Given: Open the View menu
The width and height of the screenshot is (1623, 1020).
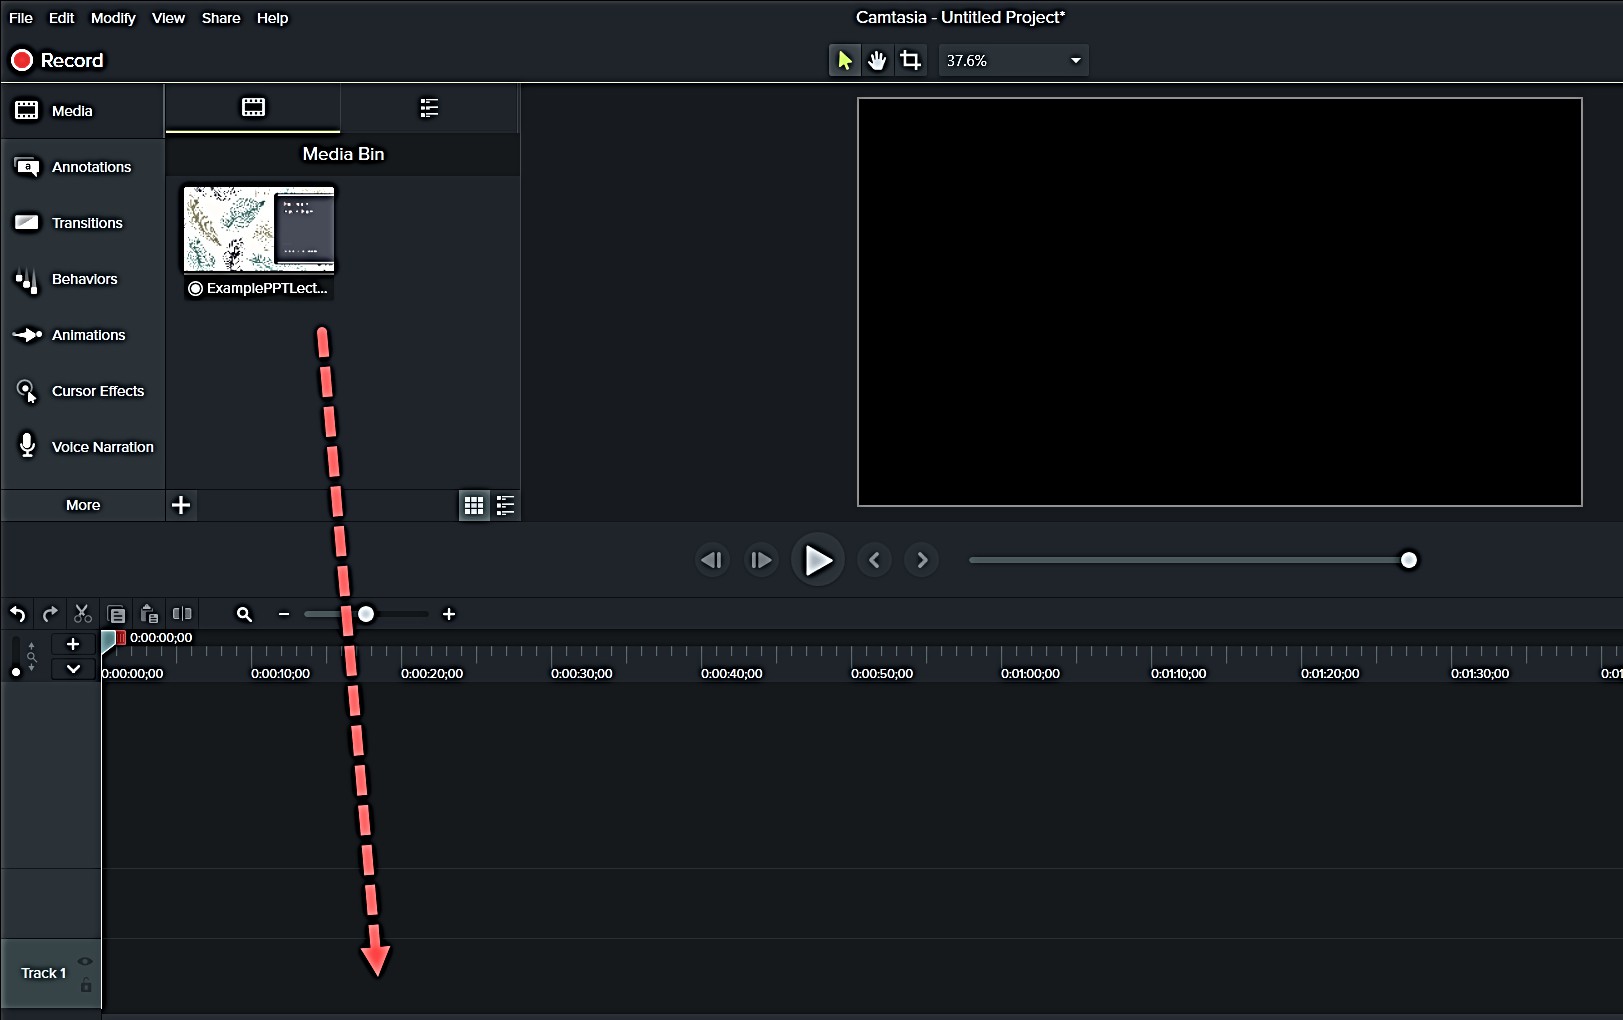Looking at the screenshot, I should [168, 18].
